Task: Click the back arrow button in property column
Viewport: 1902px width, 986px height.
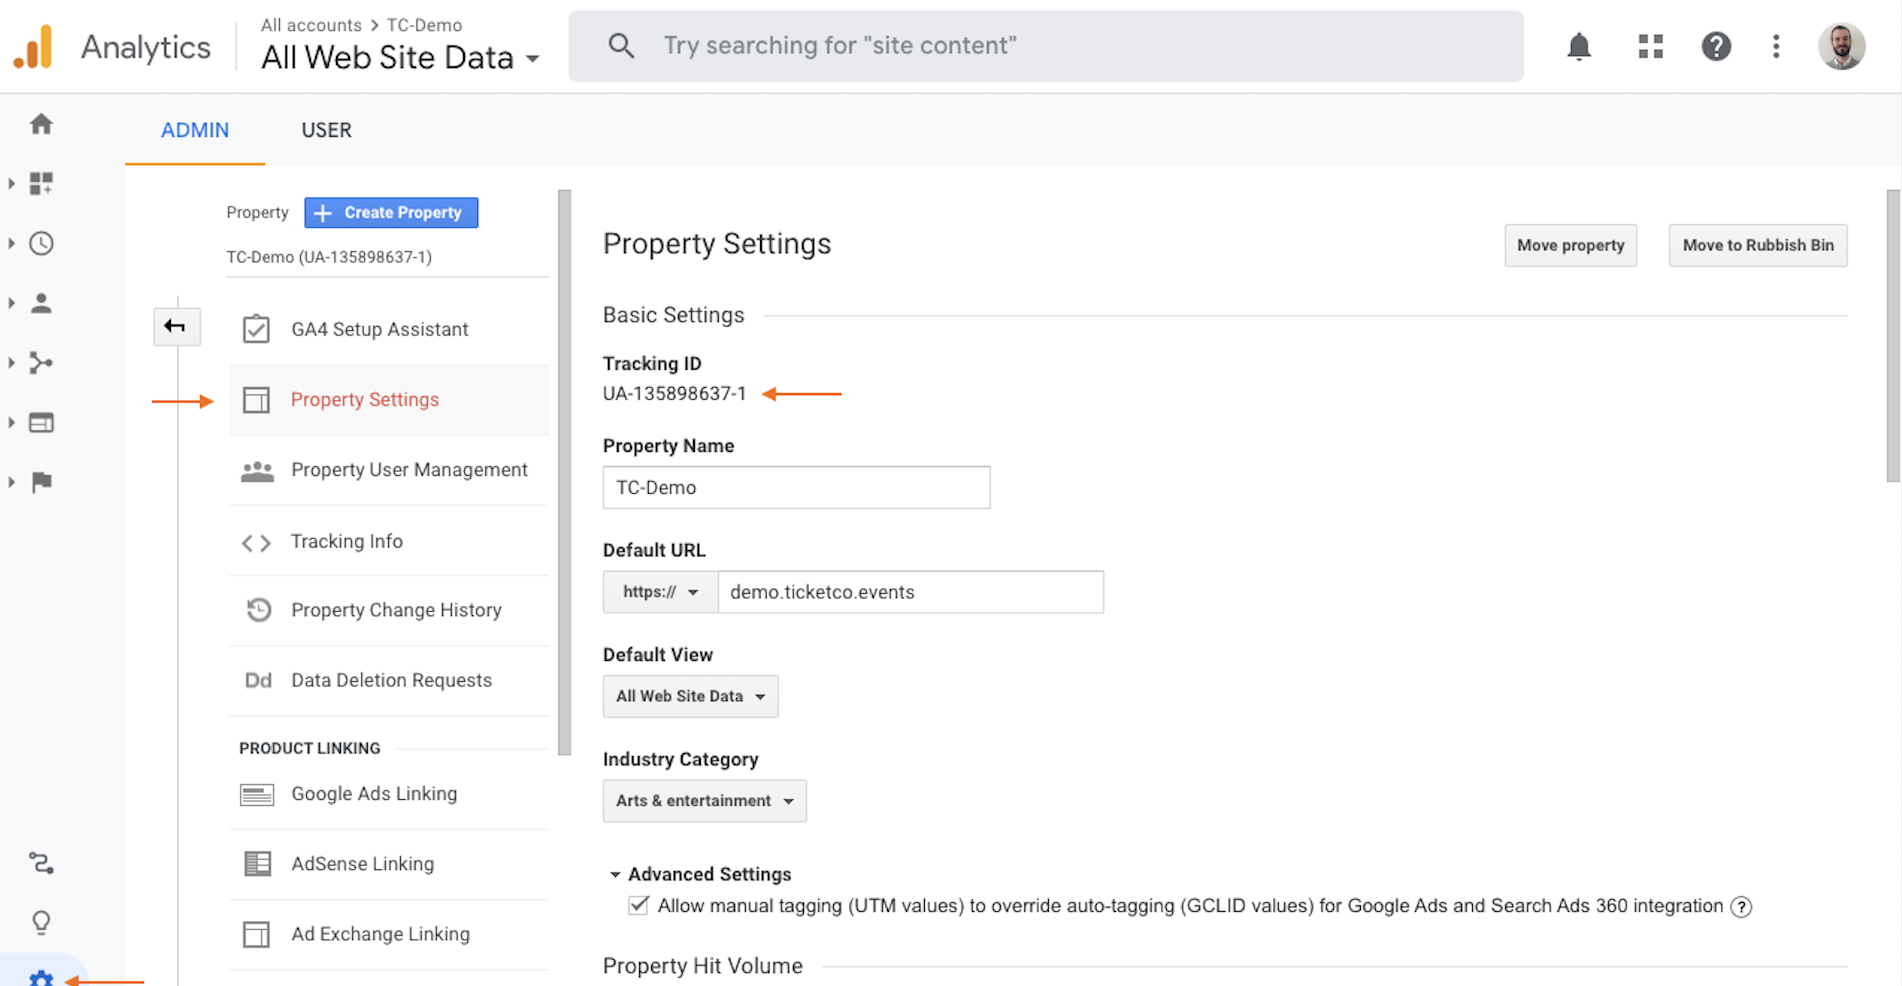Action: 176,326
